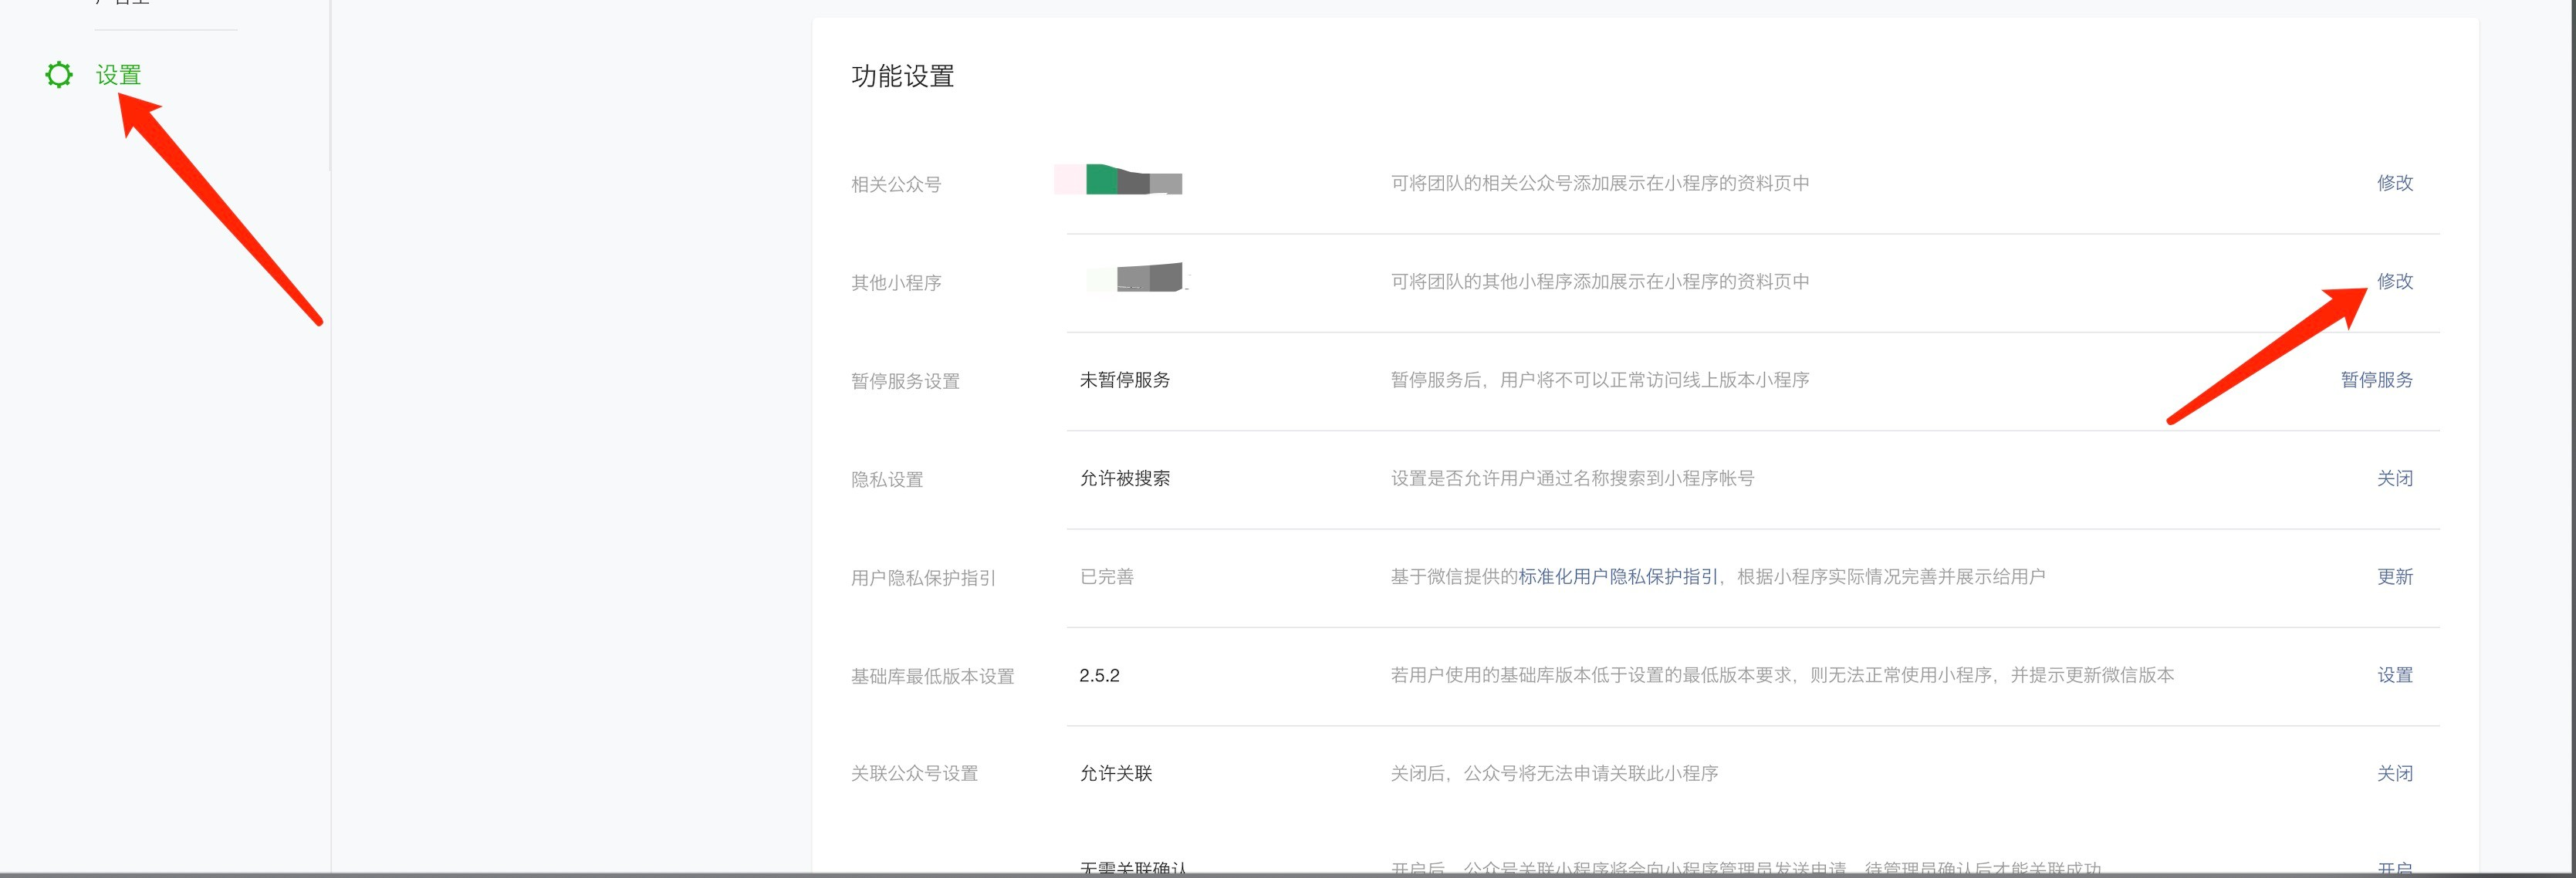Click the 2.5.2 version value
Image resolution: width=2576 pixels, height=878 pixels.
(1099, 675)
